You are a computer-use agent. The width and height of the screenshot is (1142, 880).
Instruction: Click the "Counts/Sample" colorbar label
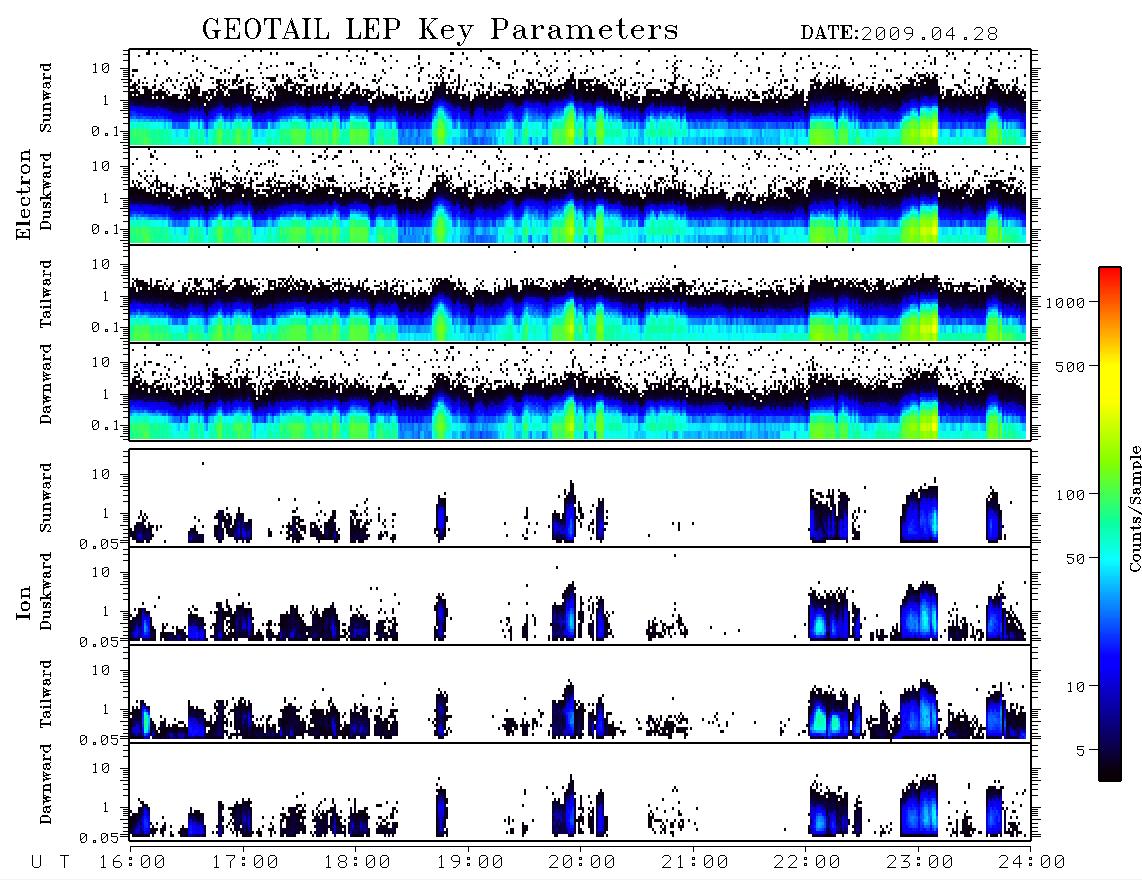point(1134,508)
